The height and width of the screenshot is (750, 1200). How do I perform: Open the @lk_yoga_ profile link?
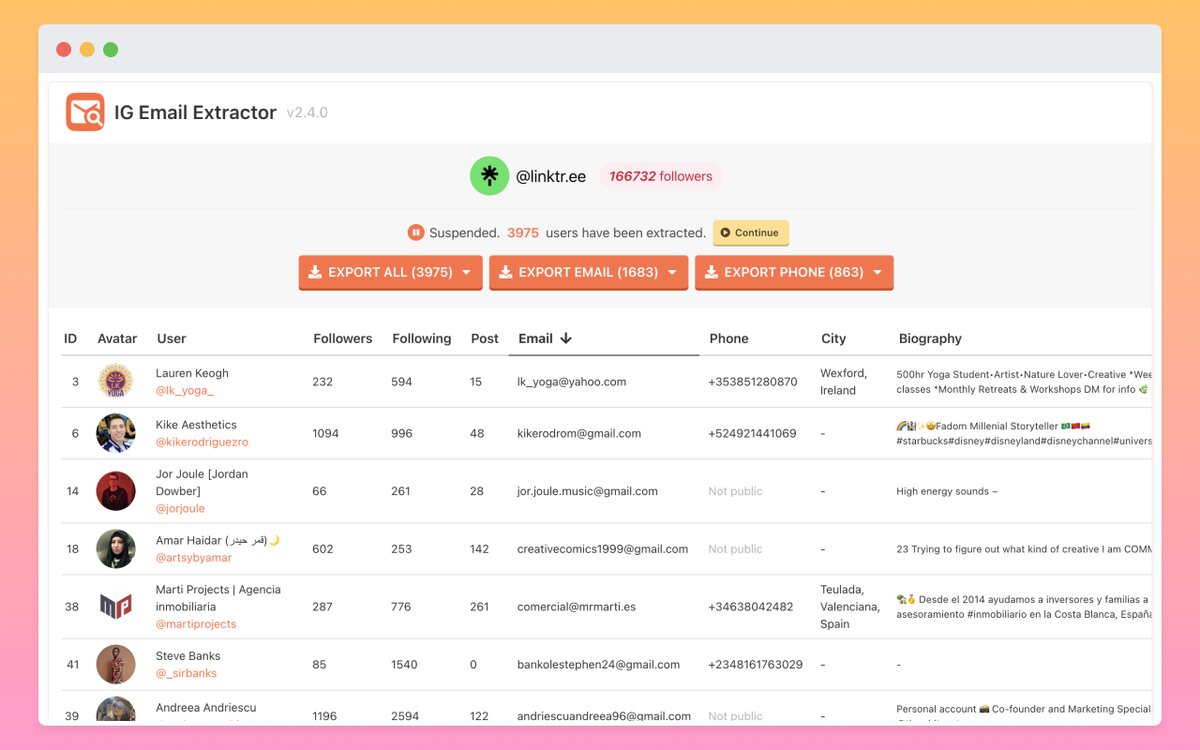coord(184,391)
